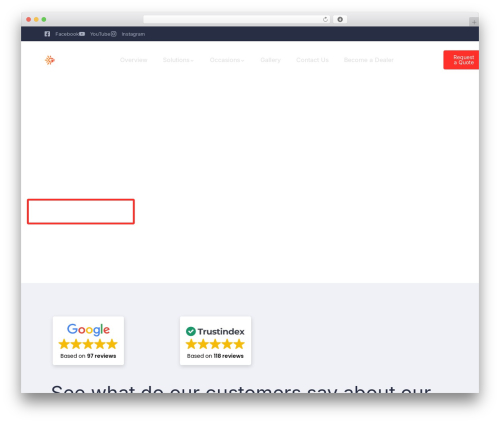500x423 pixels.
Task: Expand the Solutions dropdown menu
Action: 178,60
